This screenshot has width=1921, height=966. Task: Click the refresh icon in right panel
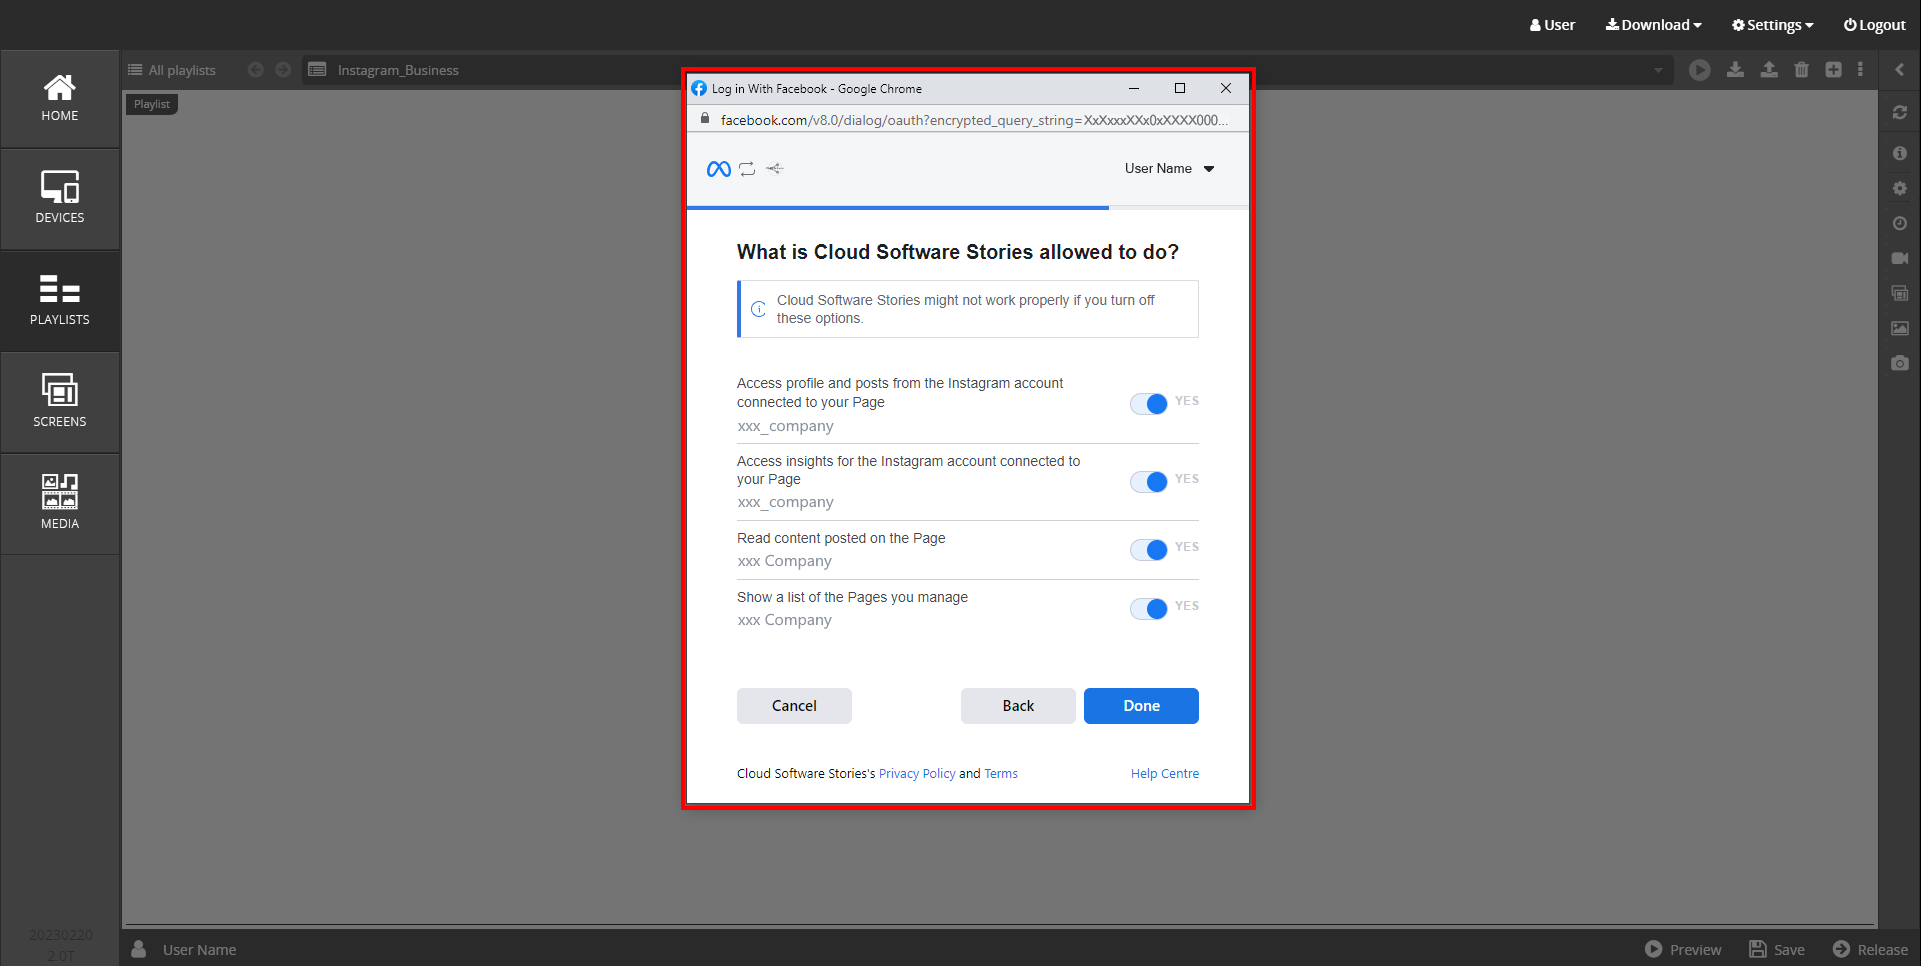tap(1900, 113)
